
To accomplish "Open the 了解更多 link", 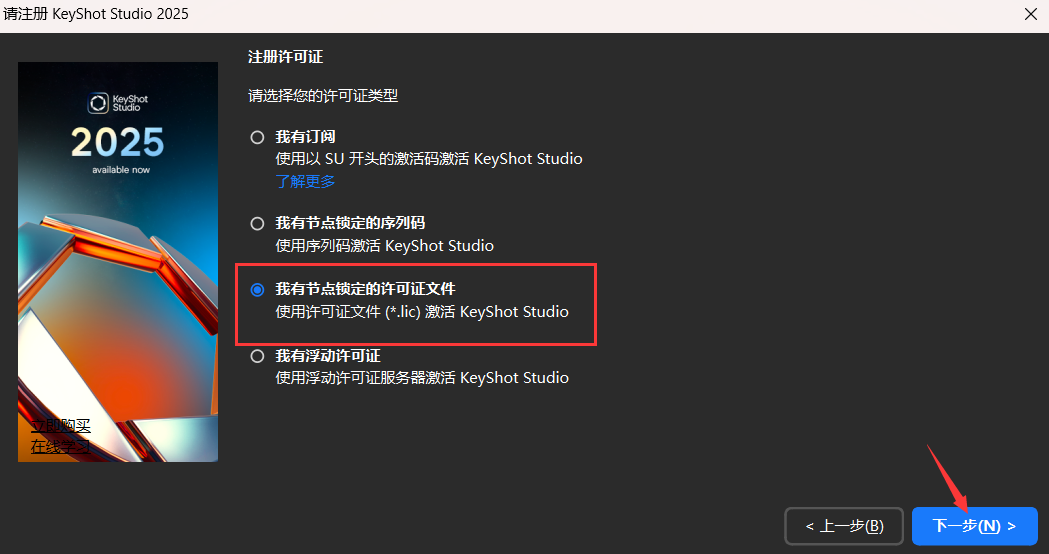I will click(x=305, y=181).
